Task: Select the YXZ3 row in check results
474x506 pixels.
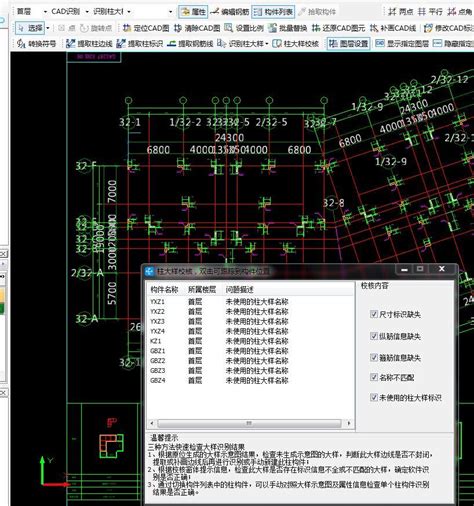Action: pyautogui.click(x=250, y=321)
